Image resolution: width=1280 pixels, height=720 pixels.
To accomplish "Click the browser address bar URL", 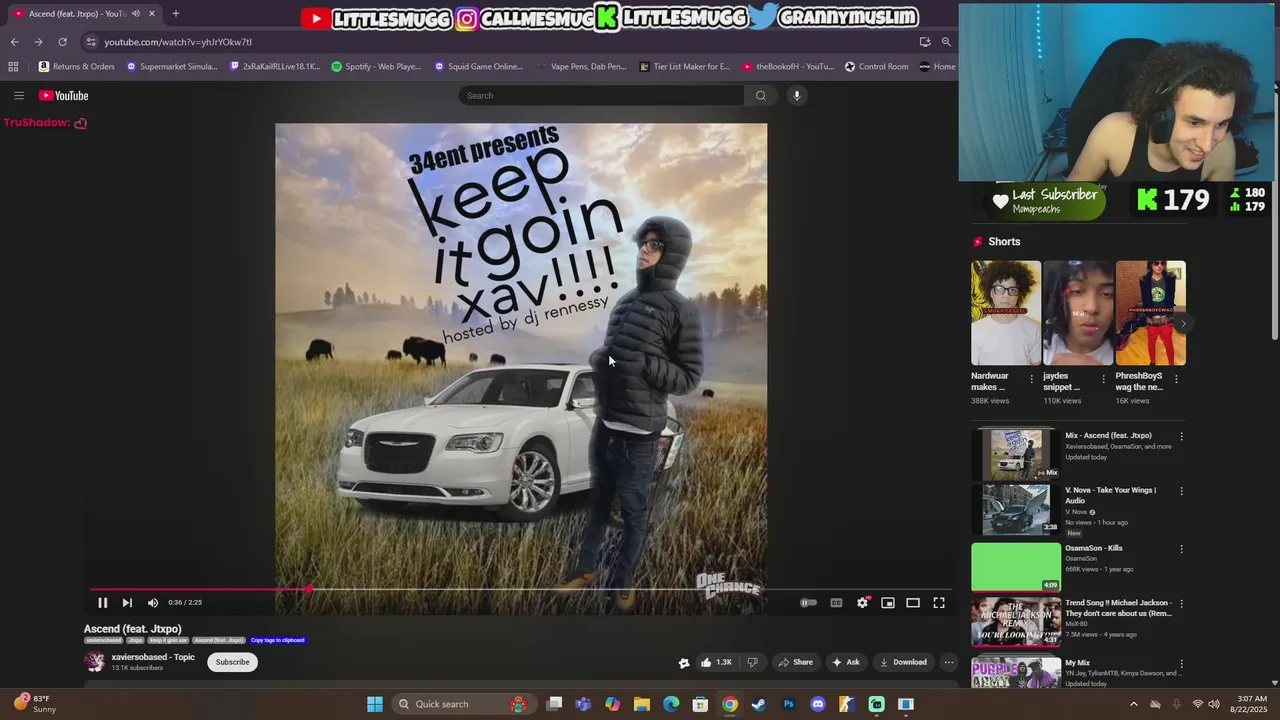I will coord(178,42).
